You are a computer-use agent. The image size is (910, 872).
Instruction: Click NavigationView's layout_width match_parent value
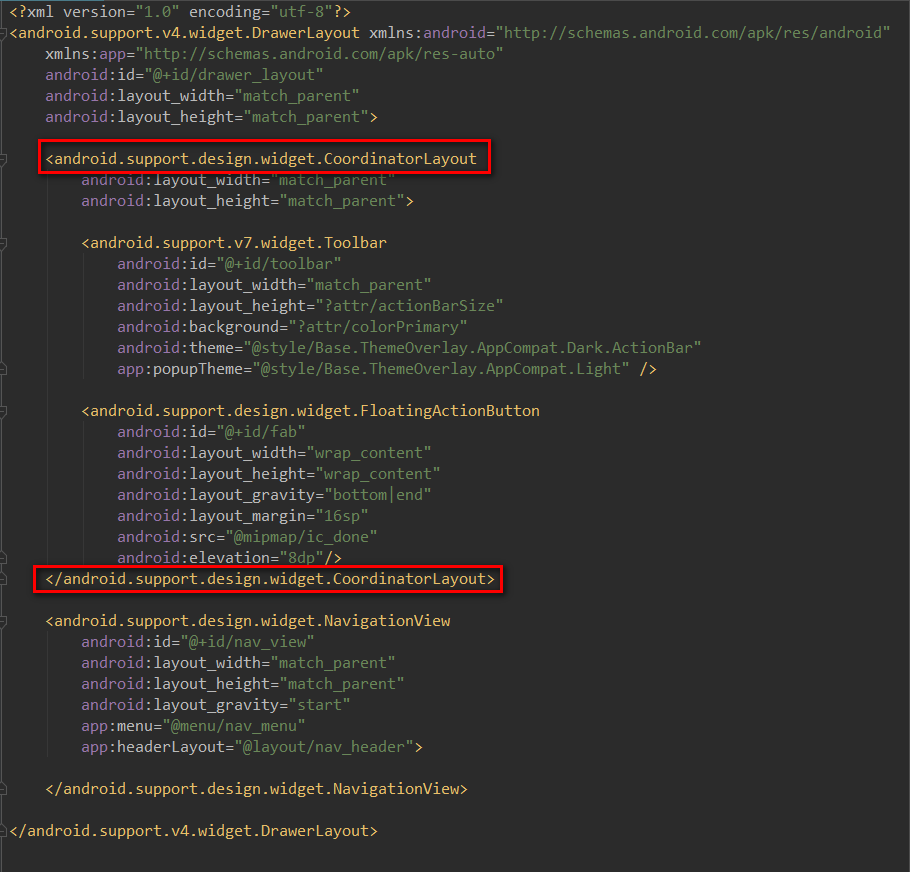click(333, 663)
